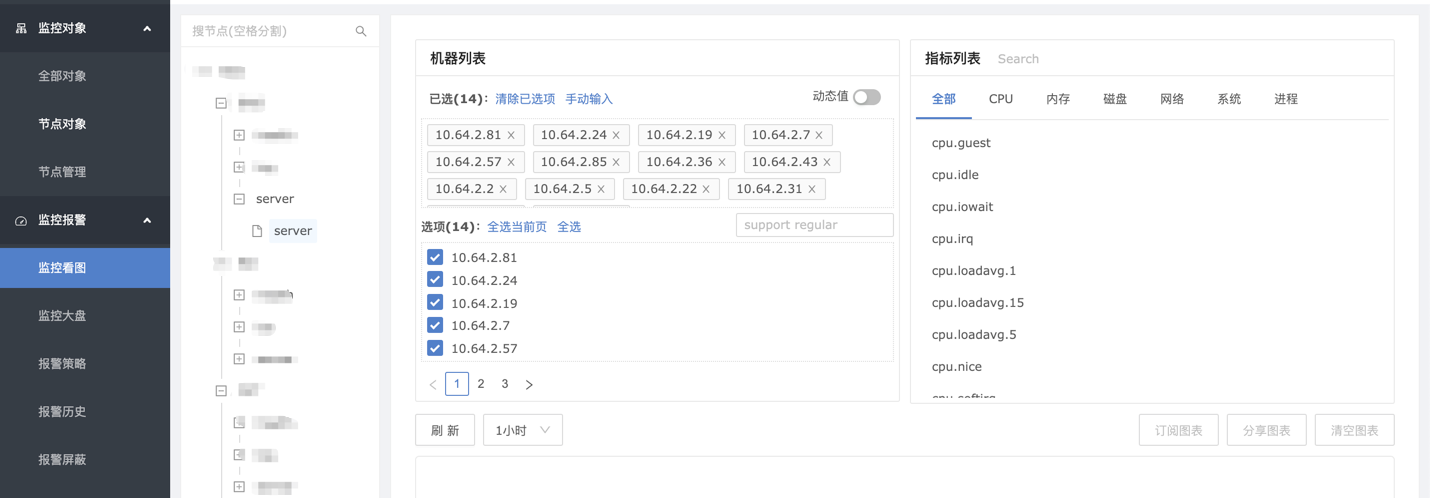
Task: Remove tag 10.64.2.85 with its x icon
Action: tap(616, 162)
